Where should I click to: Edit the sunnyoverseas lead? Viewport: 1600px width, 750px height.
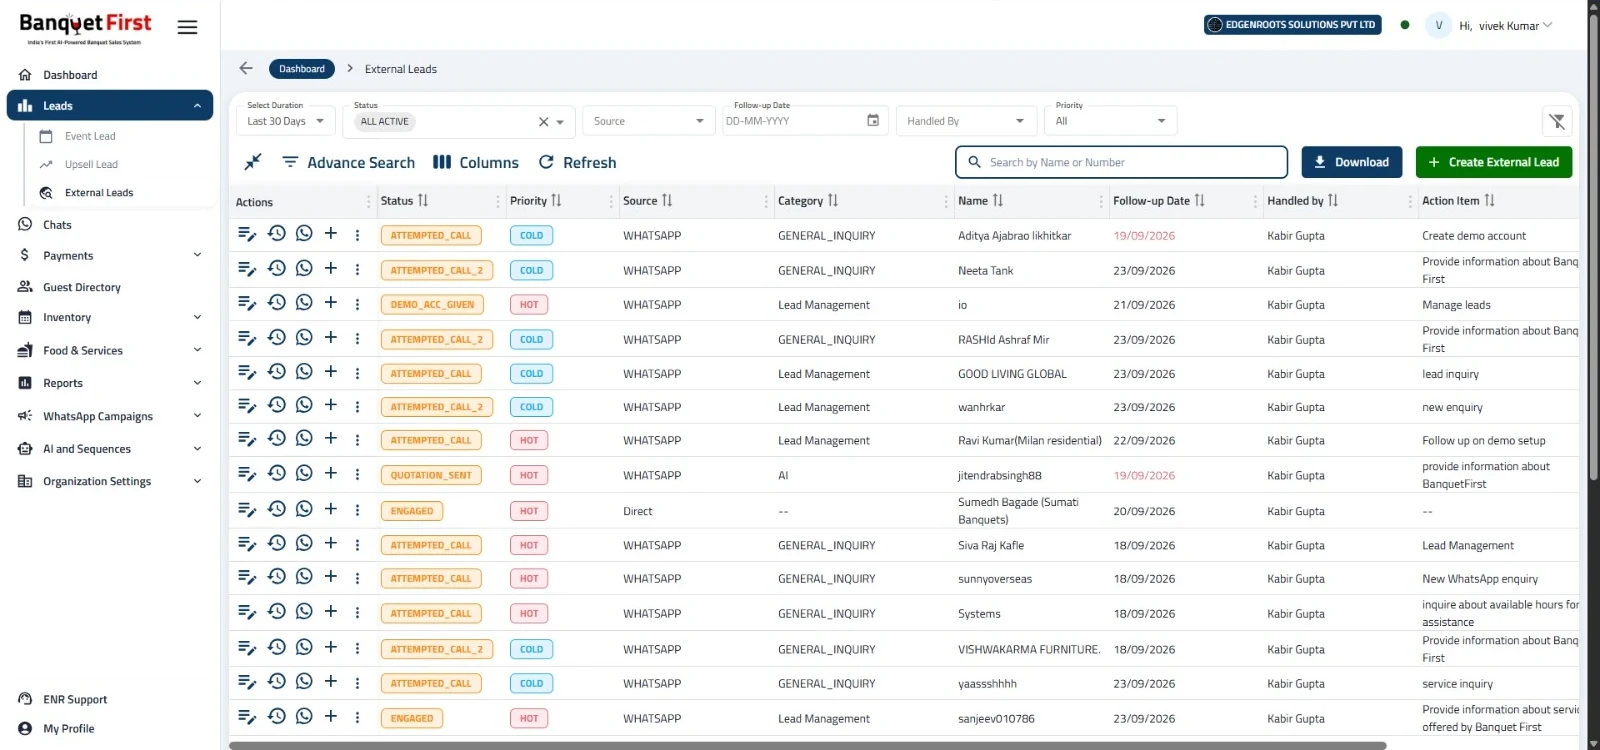pos(247,577)
